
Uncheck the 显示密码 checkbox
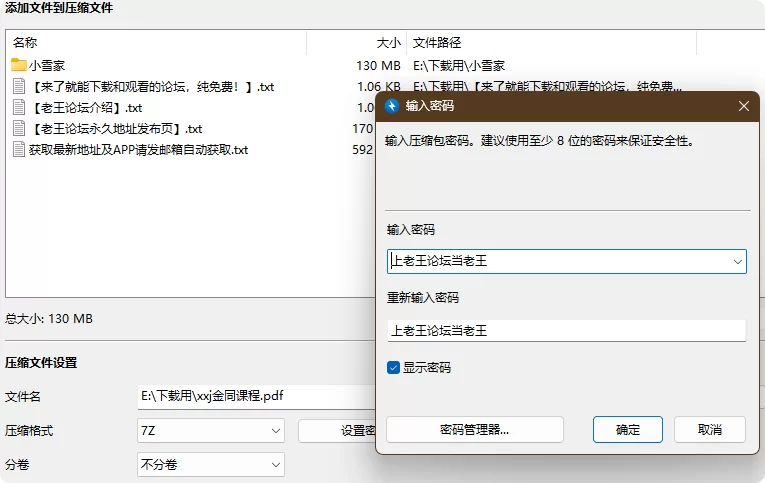click(x=393, y=367)
